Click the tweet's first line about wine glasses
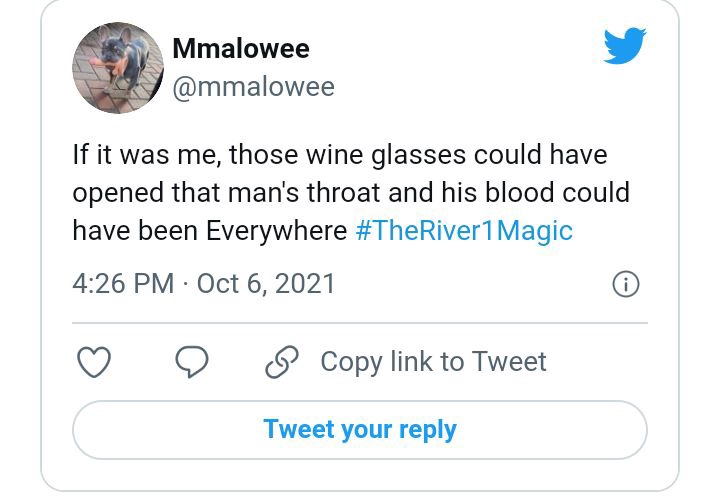 340,154
